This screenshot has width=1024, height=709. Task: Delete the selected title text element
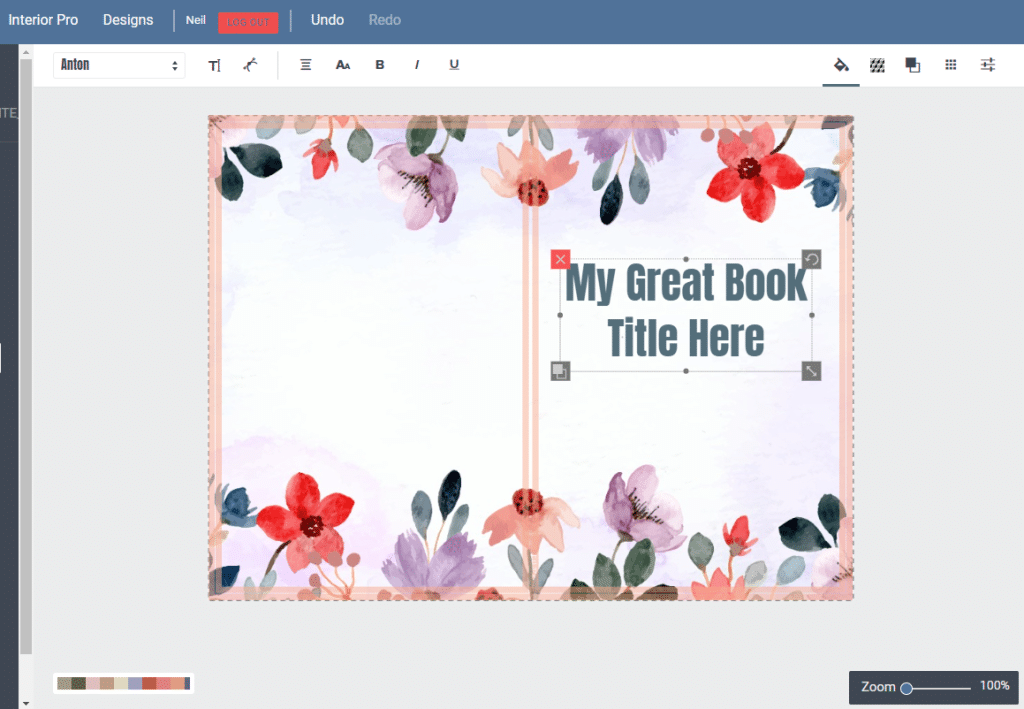561,259
